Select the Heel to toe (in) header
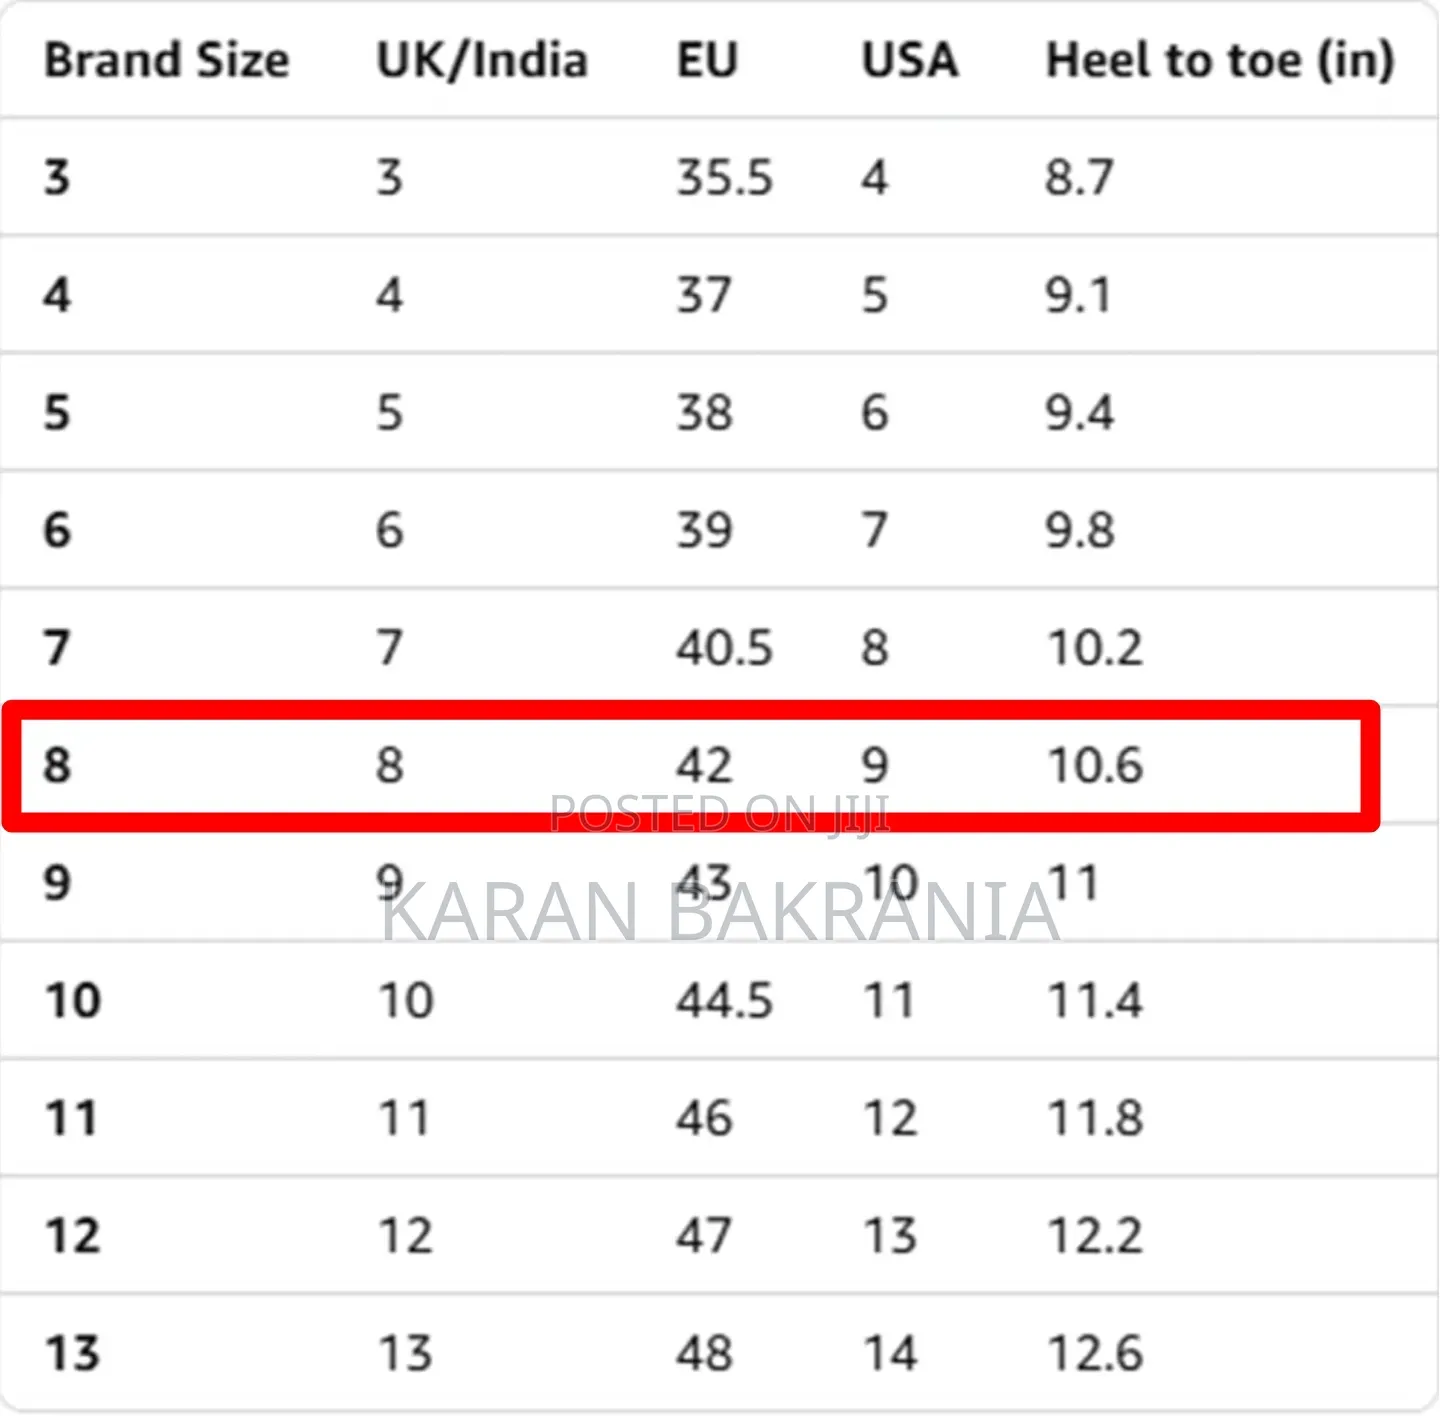The height and width of the screenshot is (1416, 1440). pos(1220,61)
